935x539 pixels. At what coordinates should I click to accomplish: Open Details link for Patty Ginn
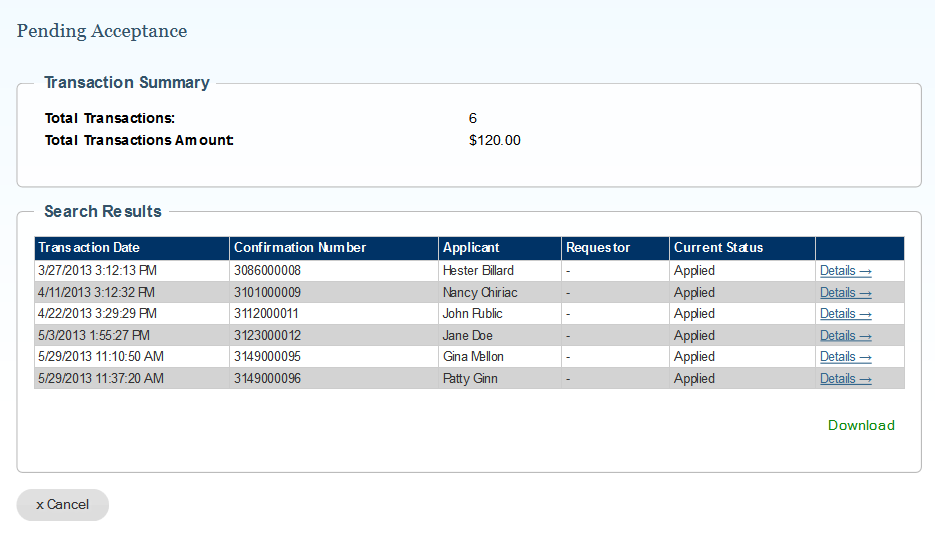(x=845, y=379)
